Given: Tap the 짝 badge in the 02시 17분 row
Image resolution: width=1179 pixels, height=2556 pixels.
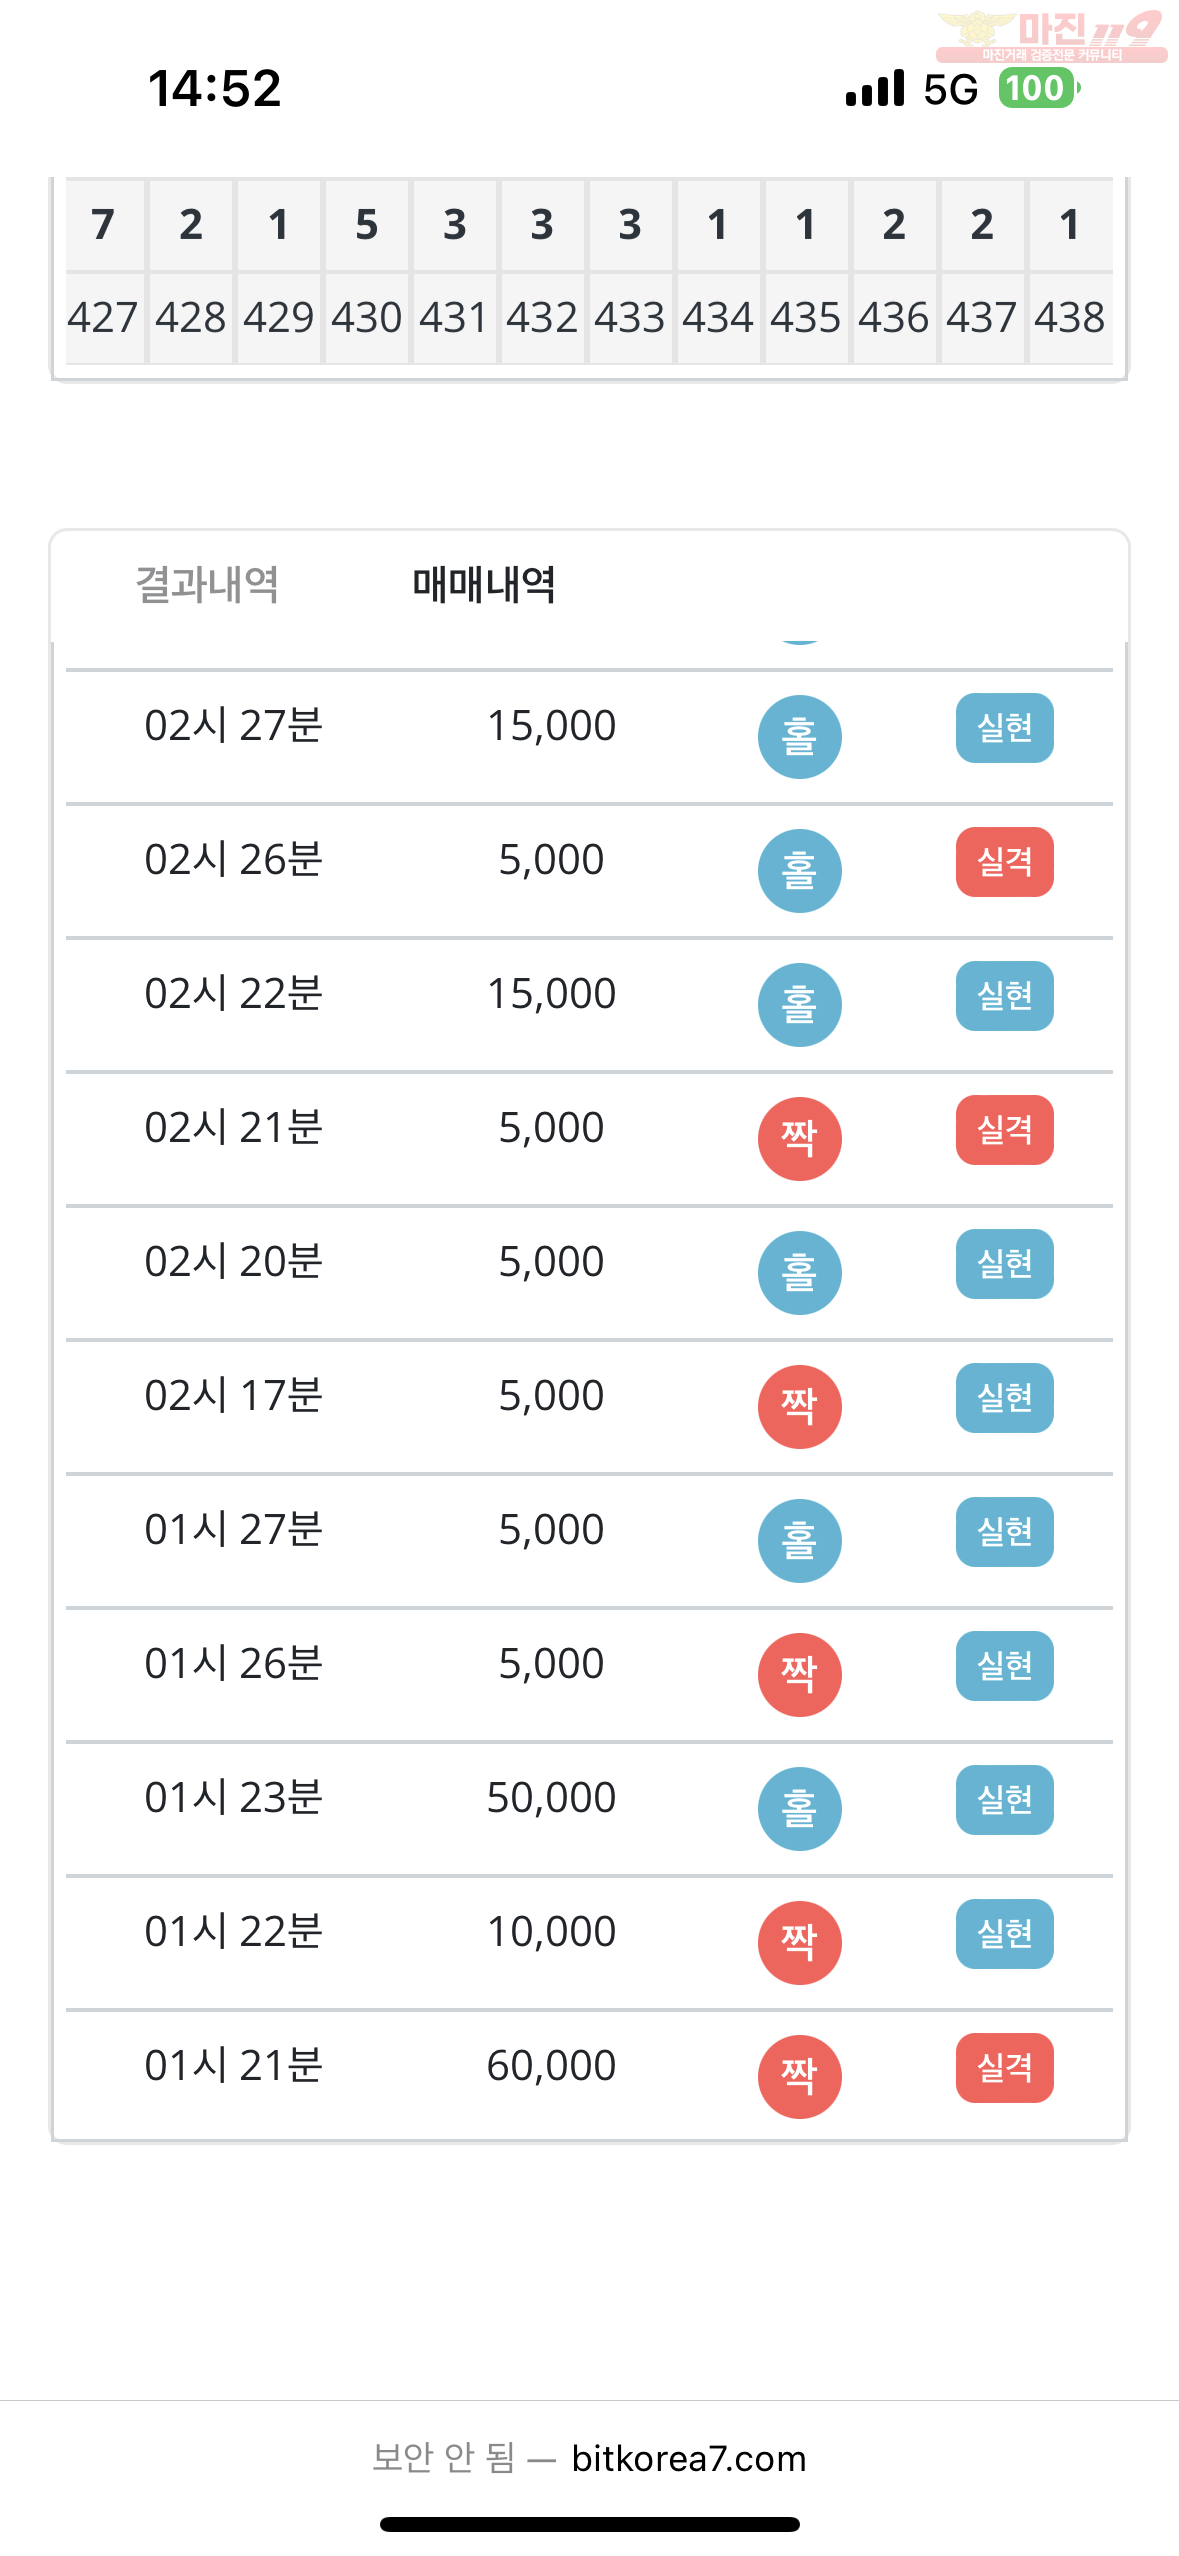Looking at the screenshot, I should click(x=799, y=1407).
